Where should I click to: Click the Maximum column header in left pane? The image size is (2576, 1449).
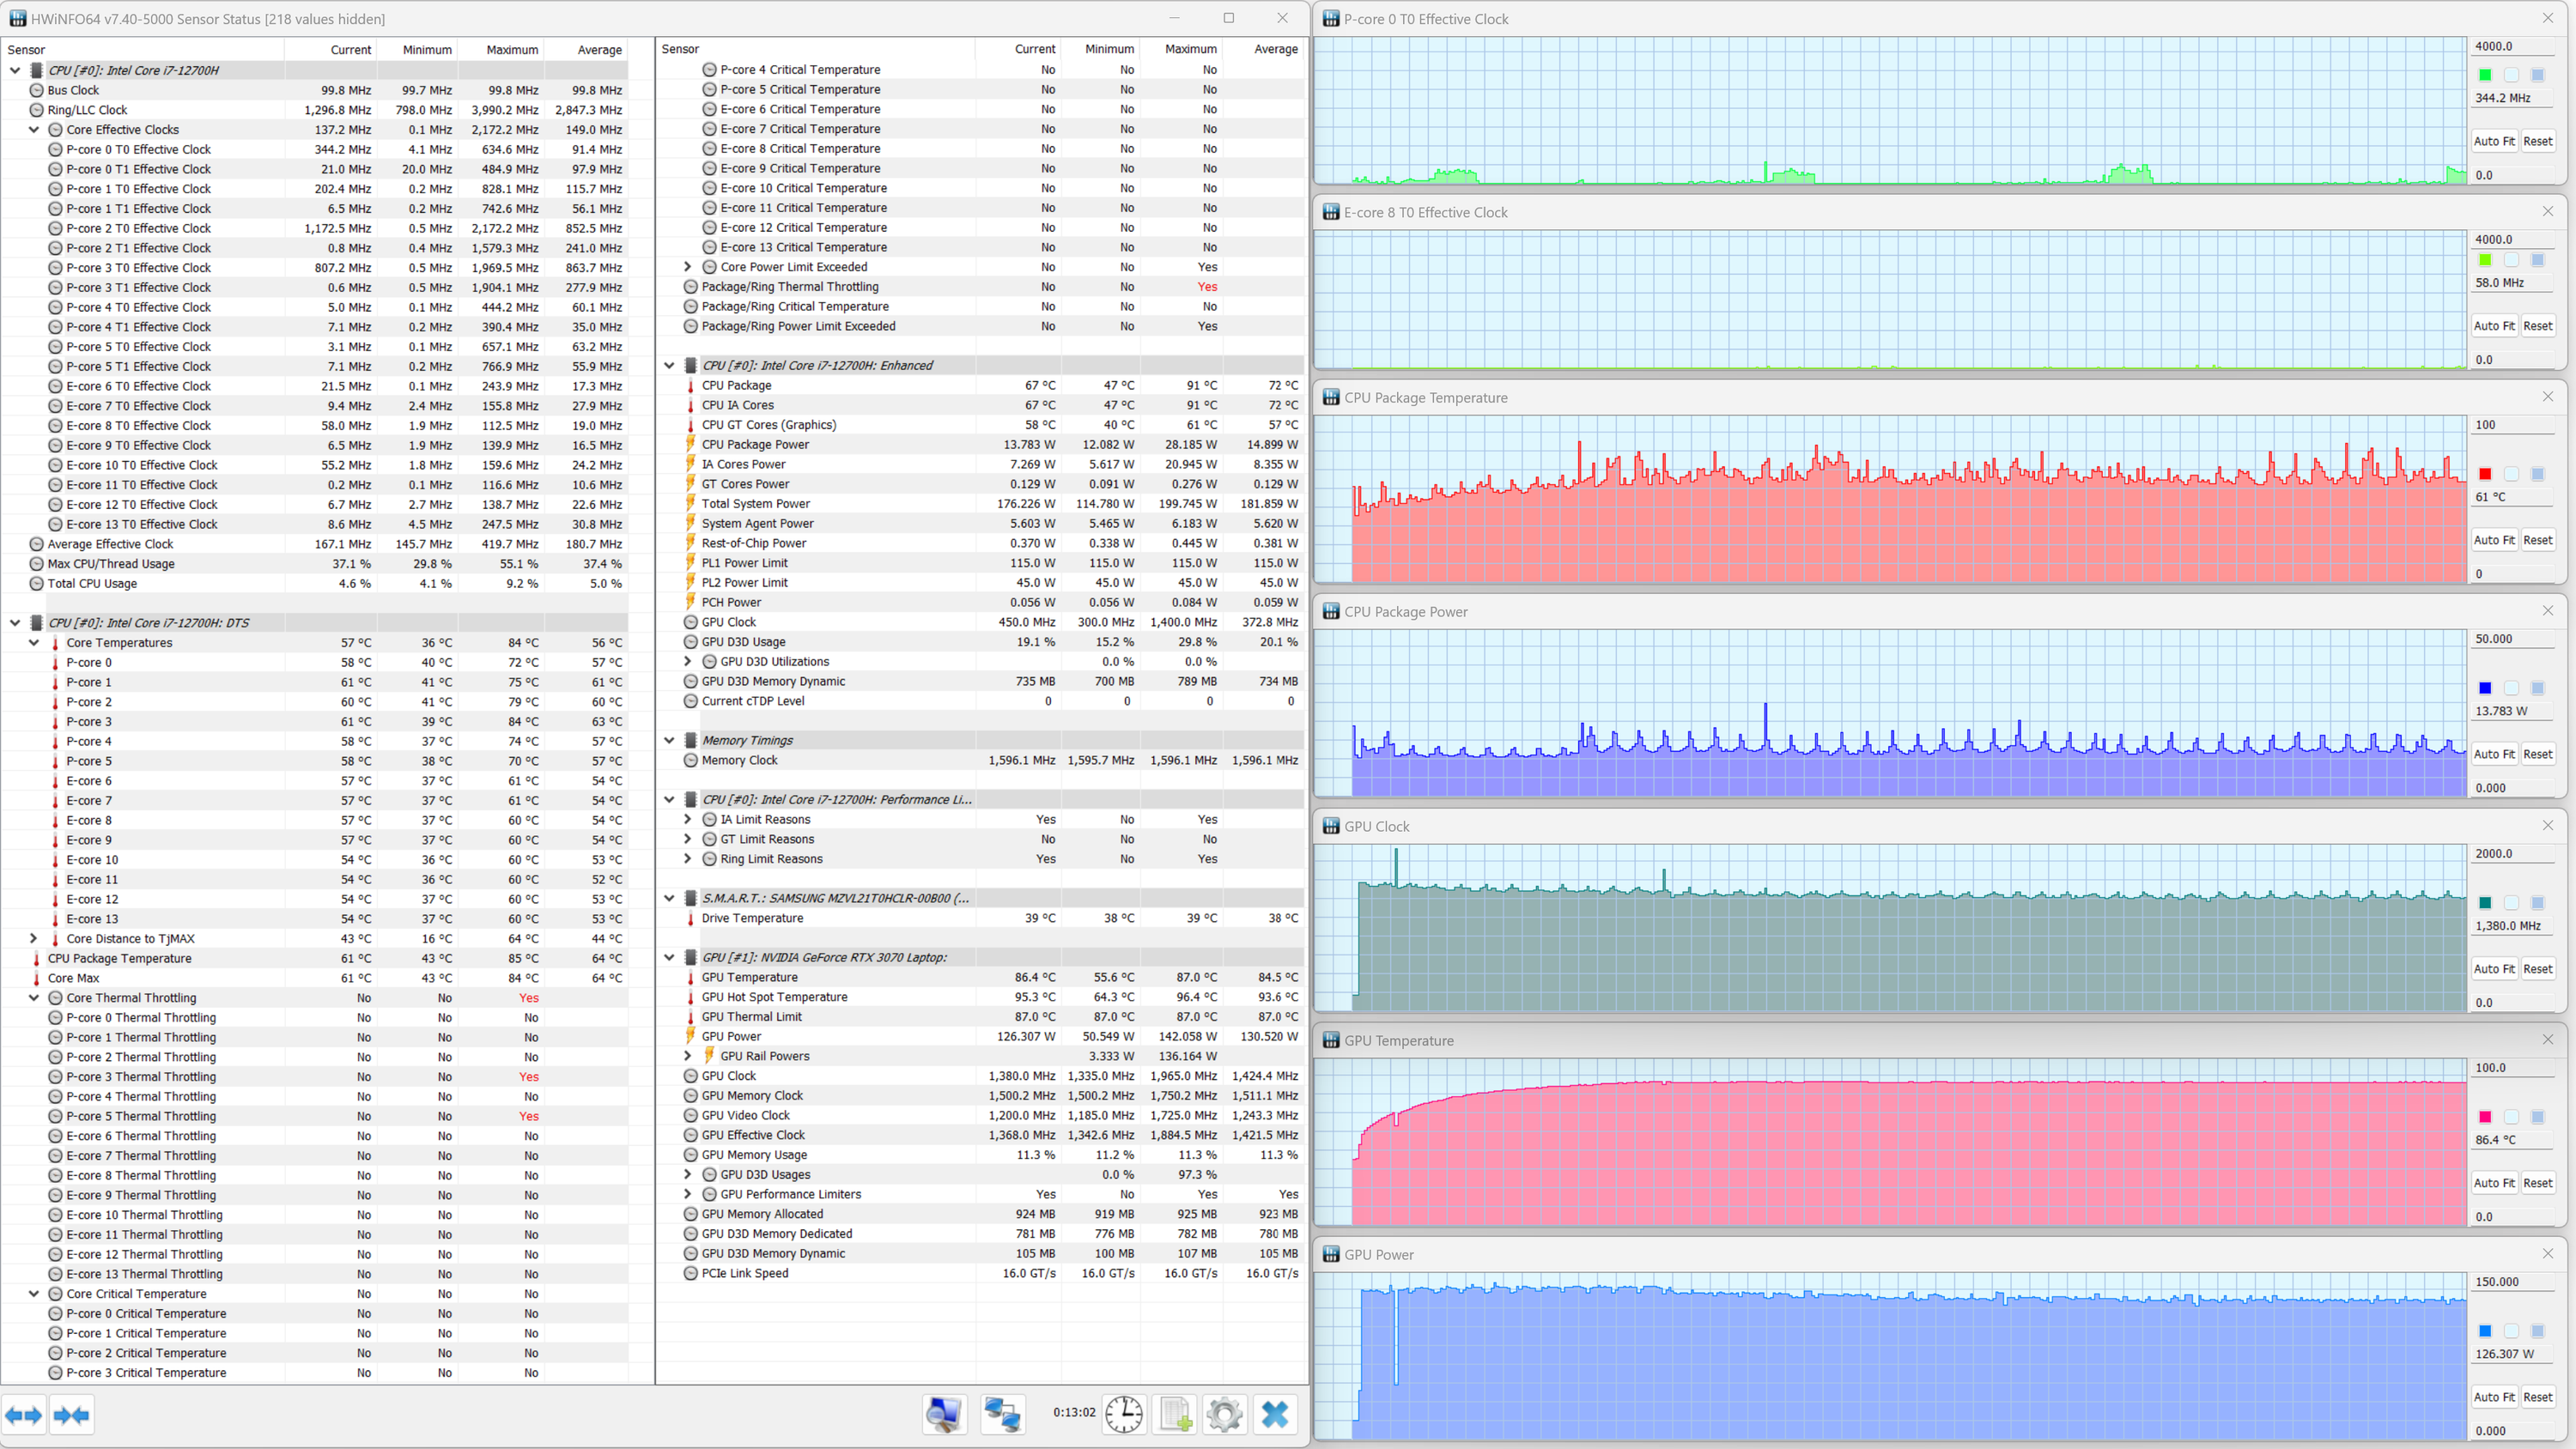pyautogui.click(x=511, y=50)
